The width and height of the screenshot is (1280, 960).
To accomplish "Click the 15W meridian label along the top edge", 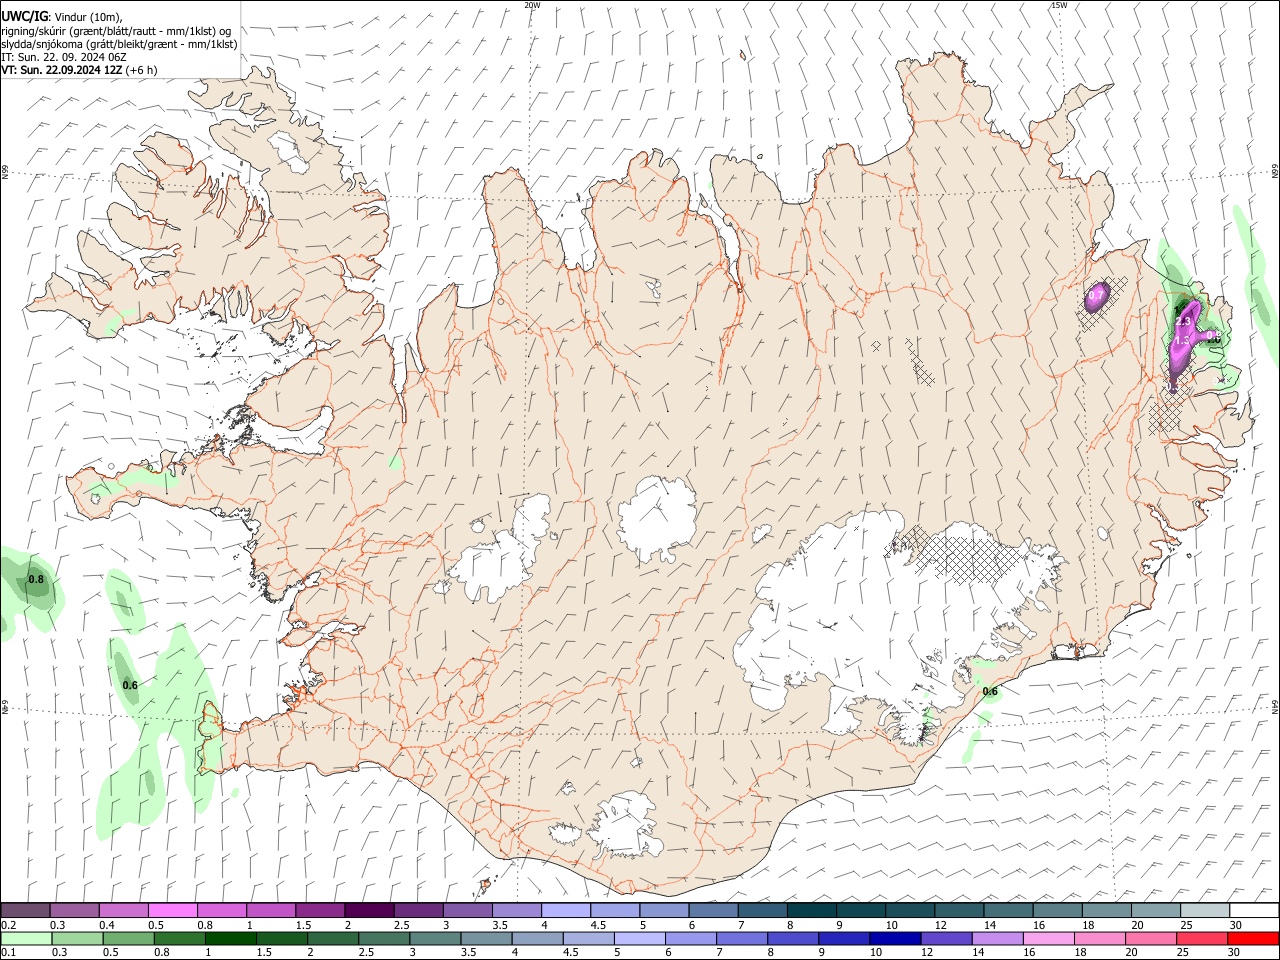I will point(1059,5).
